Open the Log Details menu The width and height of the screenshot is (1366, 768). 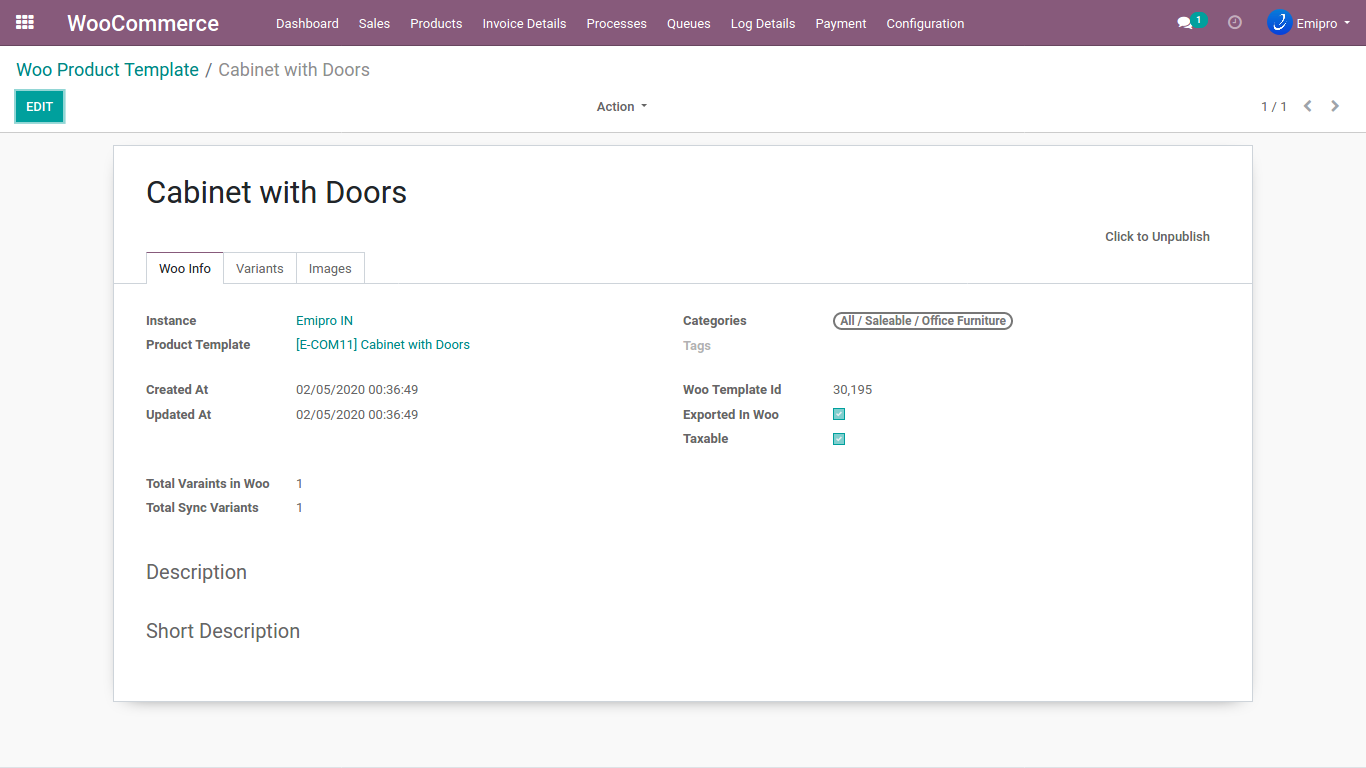coord(763,23)
